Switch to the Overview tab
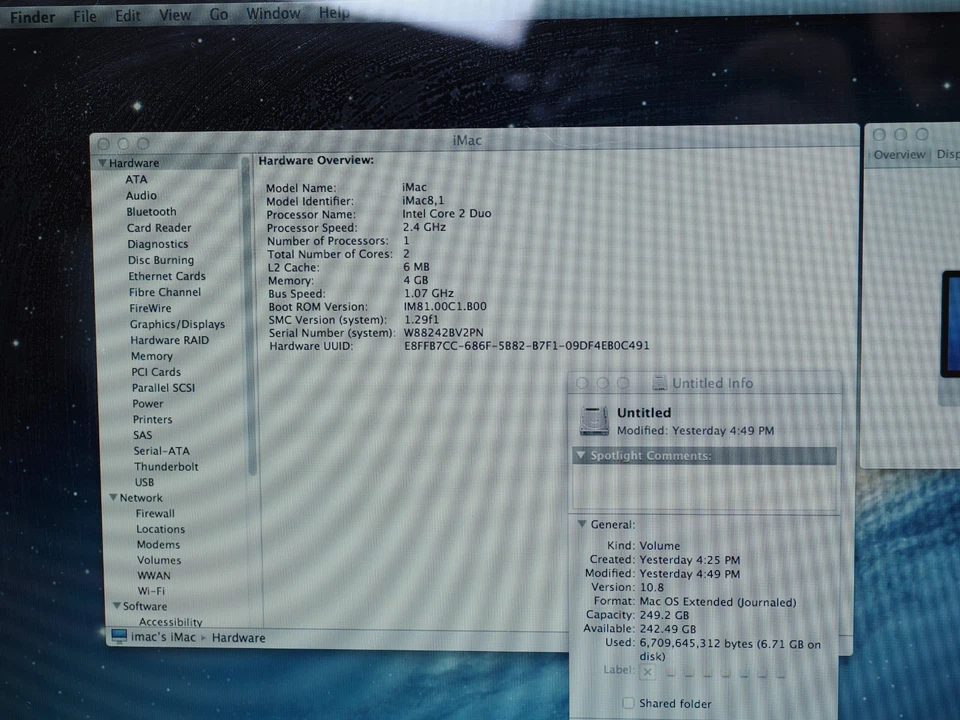 [899, 153]
